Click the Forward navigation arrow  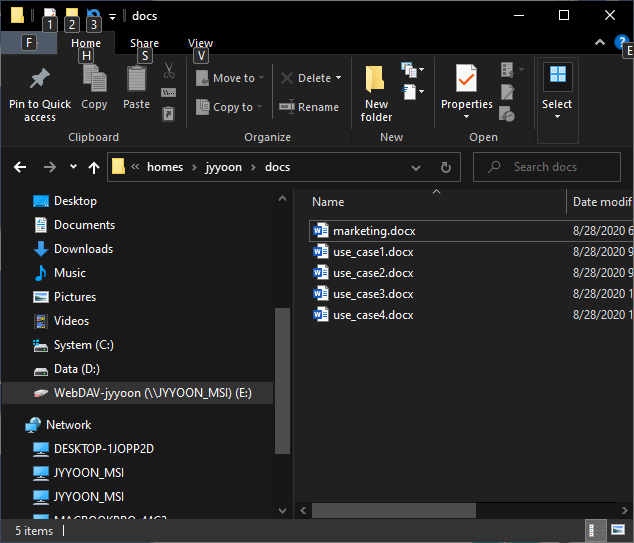pos(50,167)
